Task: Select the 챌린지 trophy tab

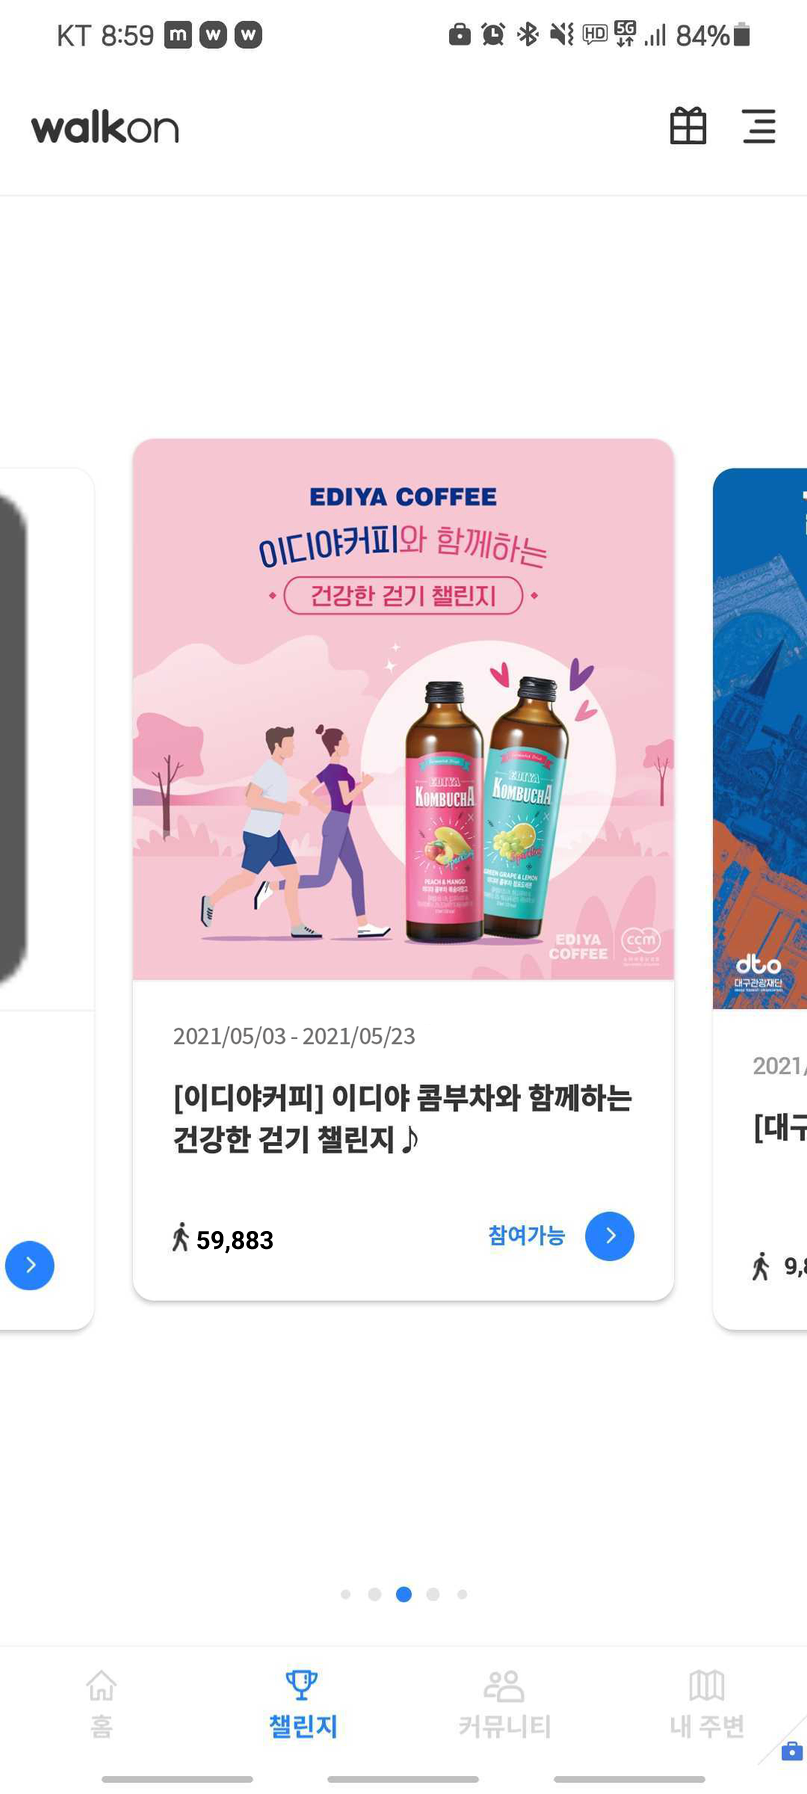Action: pyautogui.click(x=302, y=1704)
